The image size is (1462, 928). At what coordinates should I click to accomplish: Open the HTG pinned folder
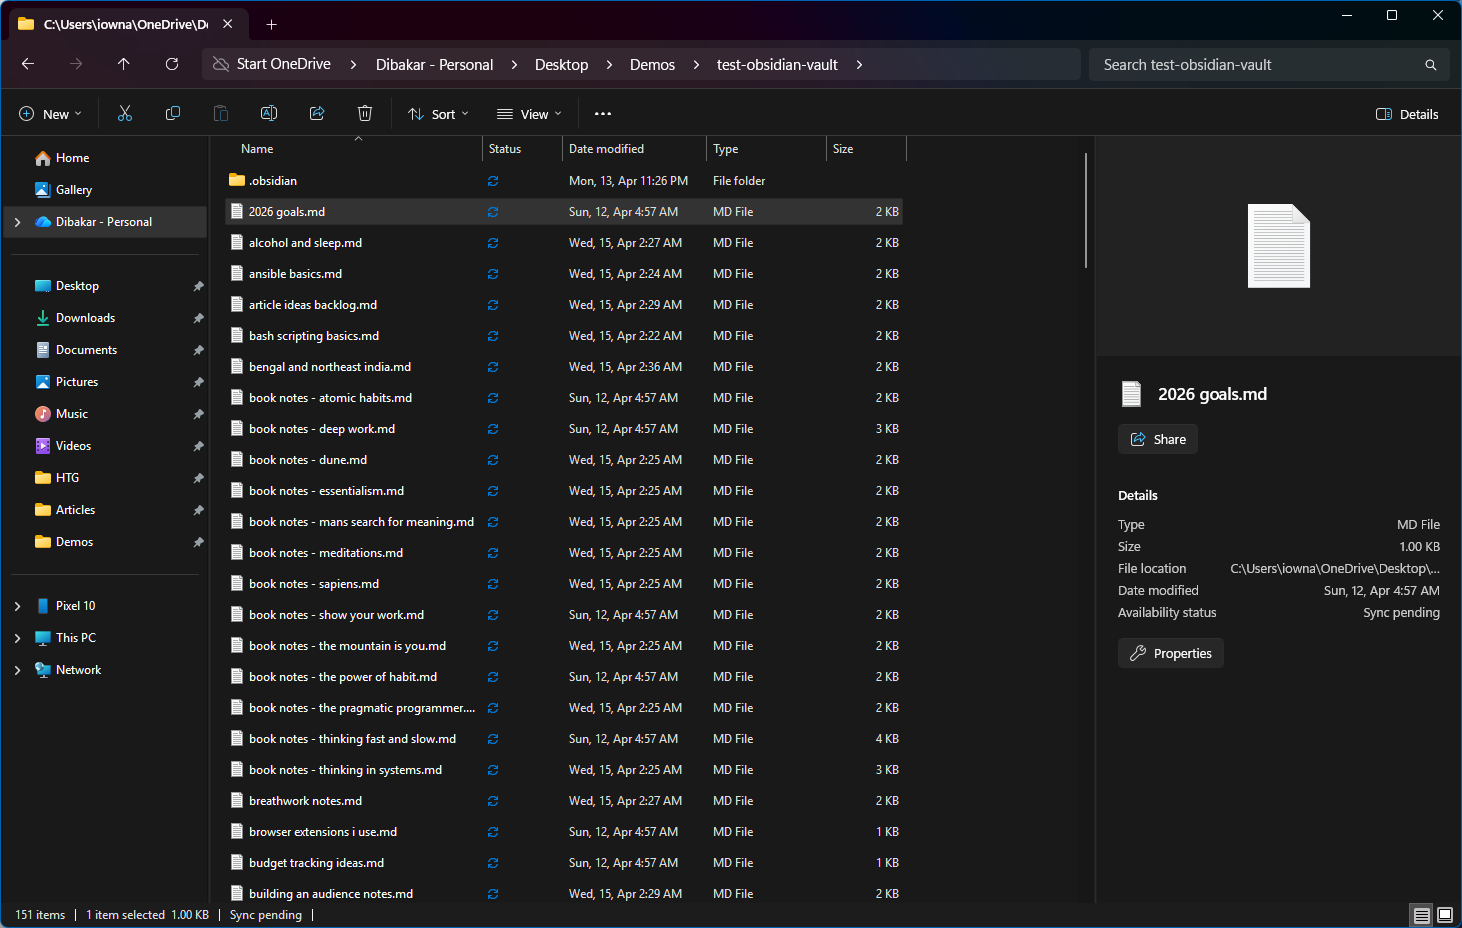pyautogui.click(x=67, y=478)
